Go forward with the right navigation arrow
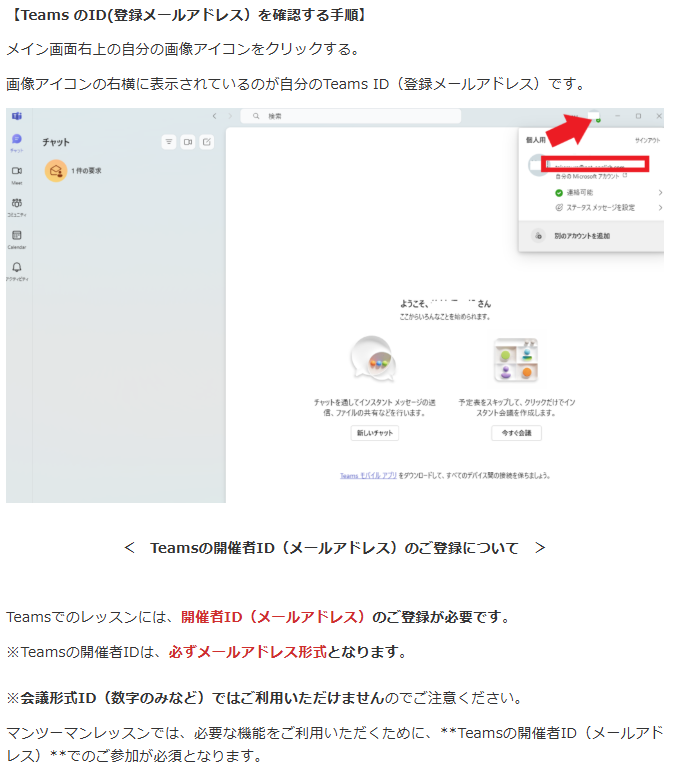673x769 pixels. [230, 116]
